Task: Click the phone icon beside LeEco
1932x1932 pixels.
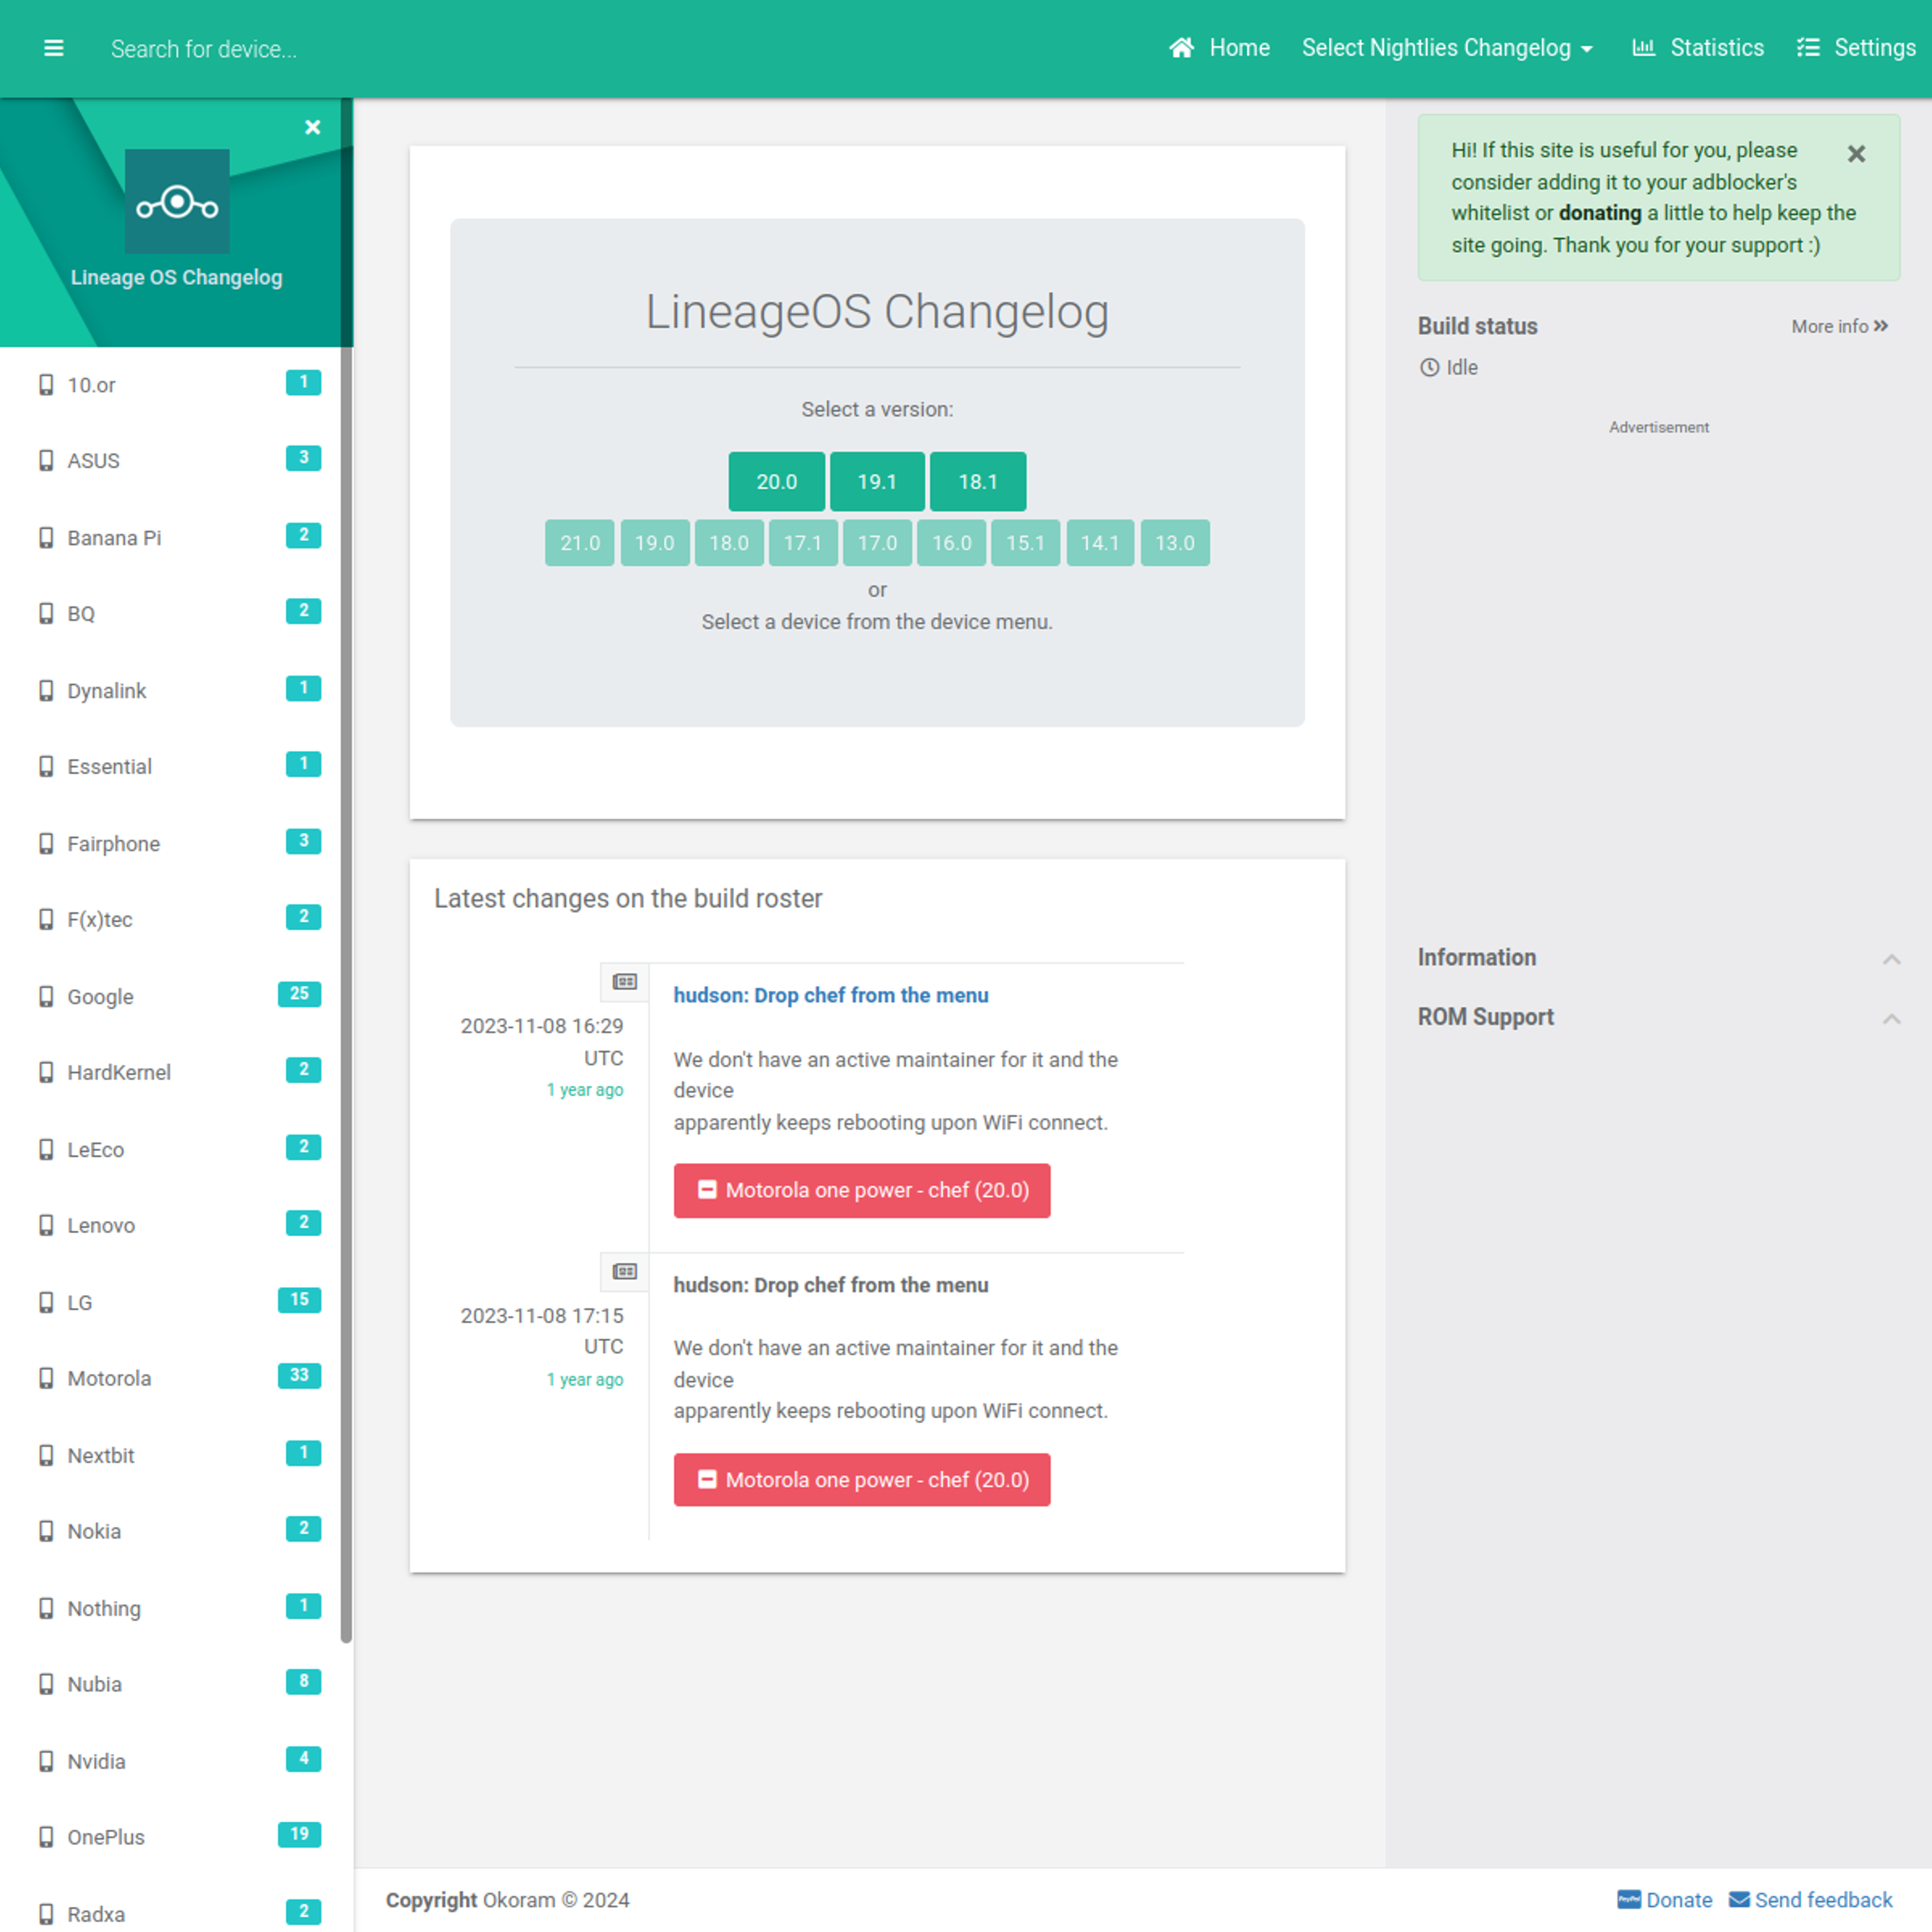Action: coord(46,1149)
